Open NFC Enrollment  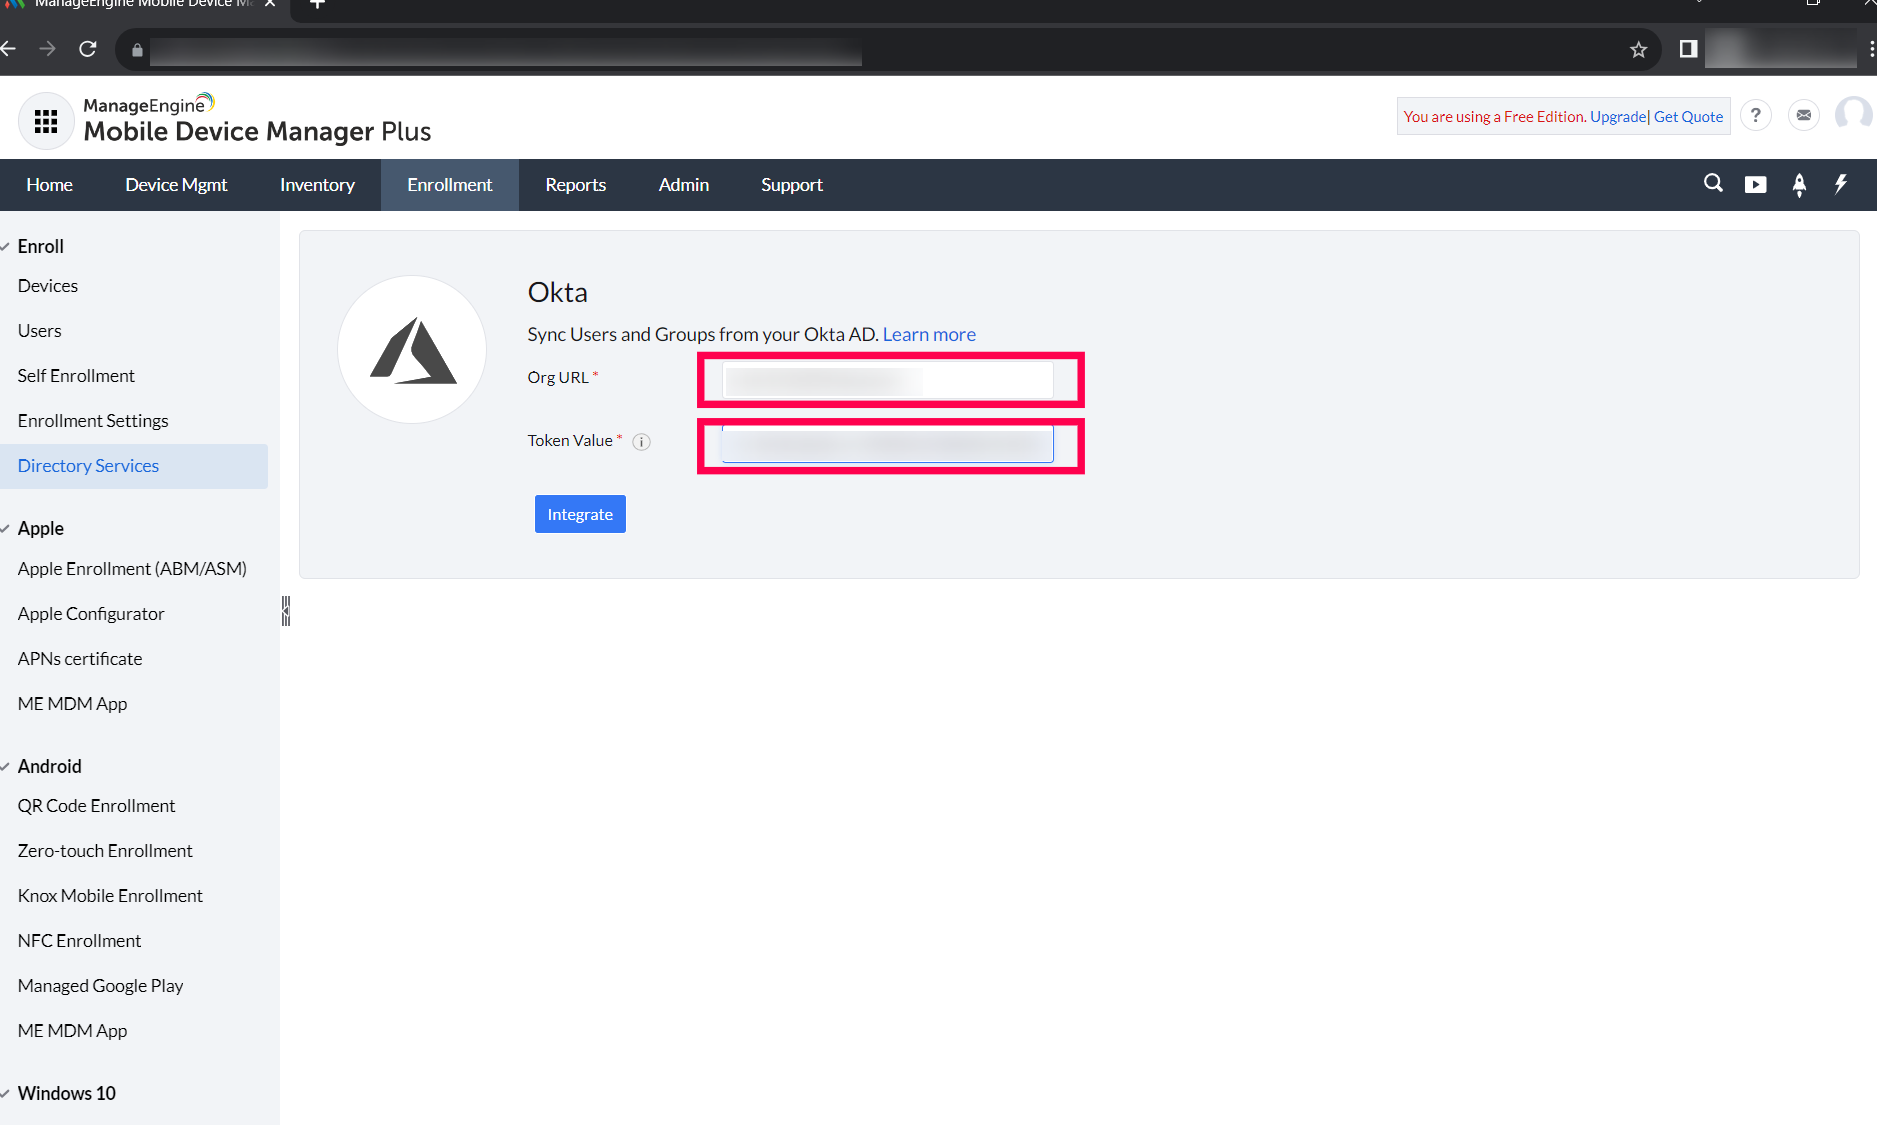80,941
